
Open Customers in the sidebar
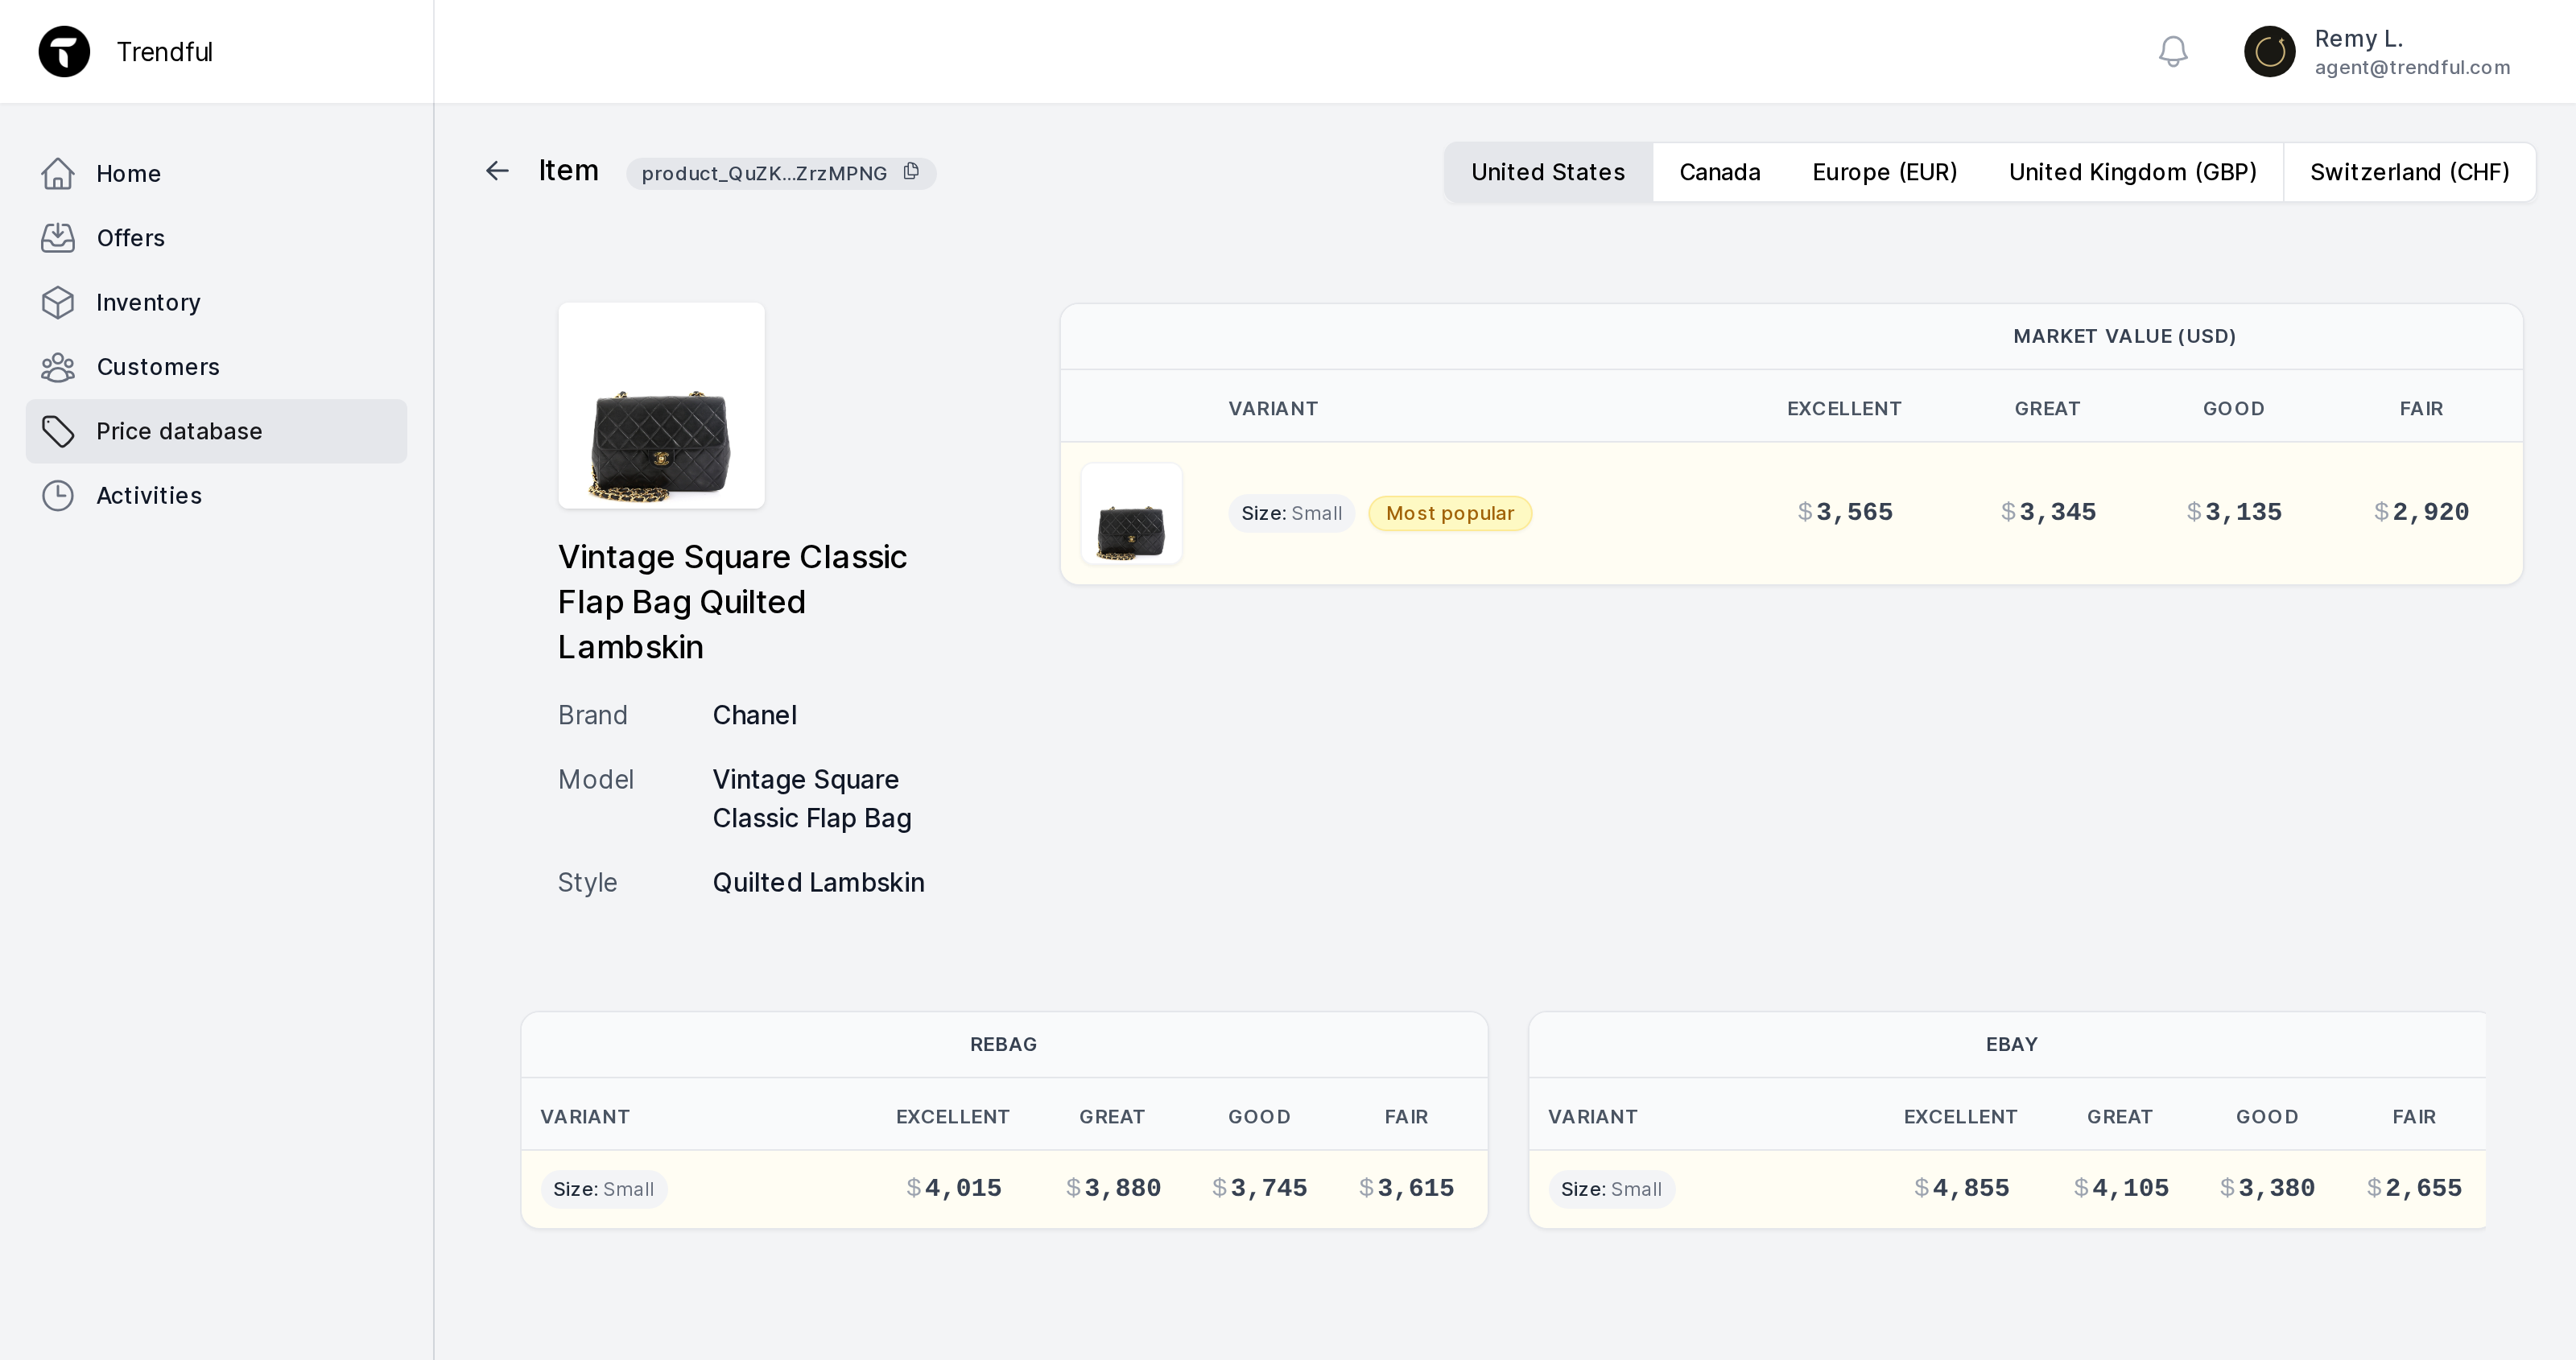pyautogui.click(x=216, y=367)
